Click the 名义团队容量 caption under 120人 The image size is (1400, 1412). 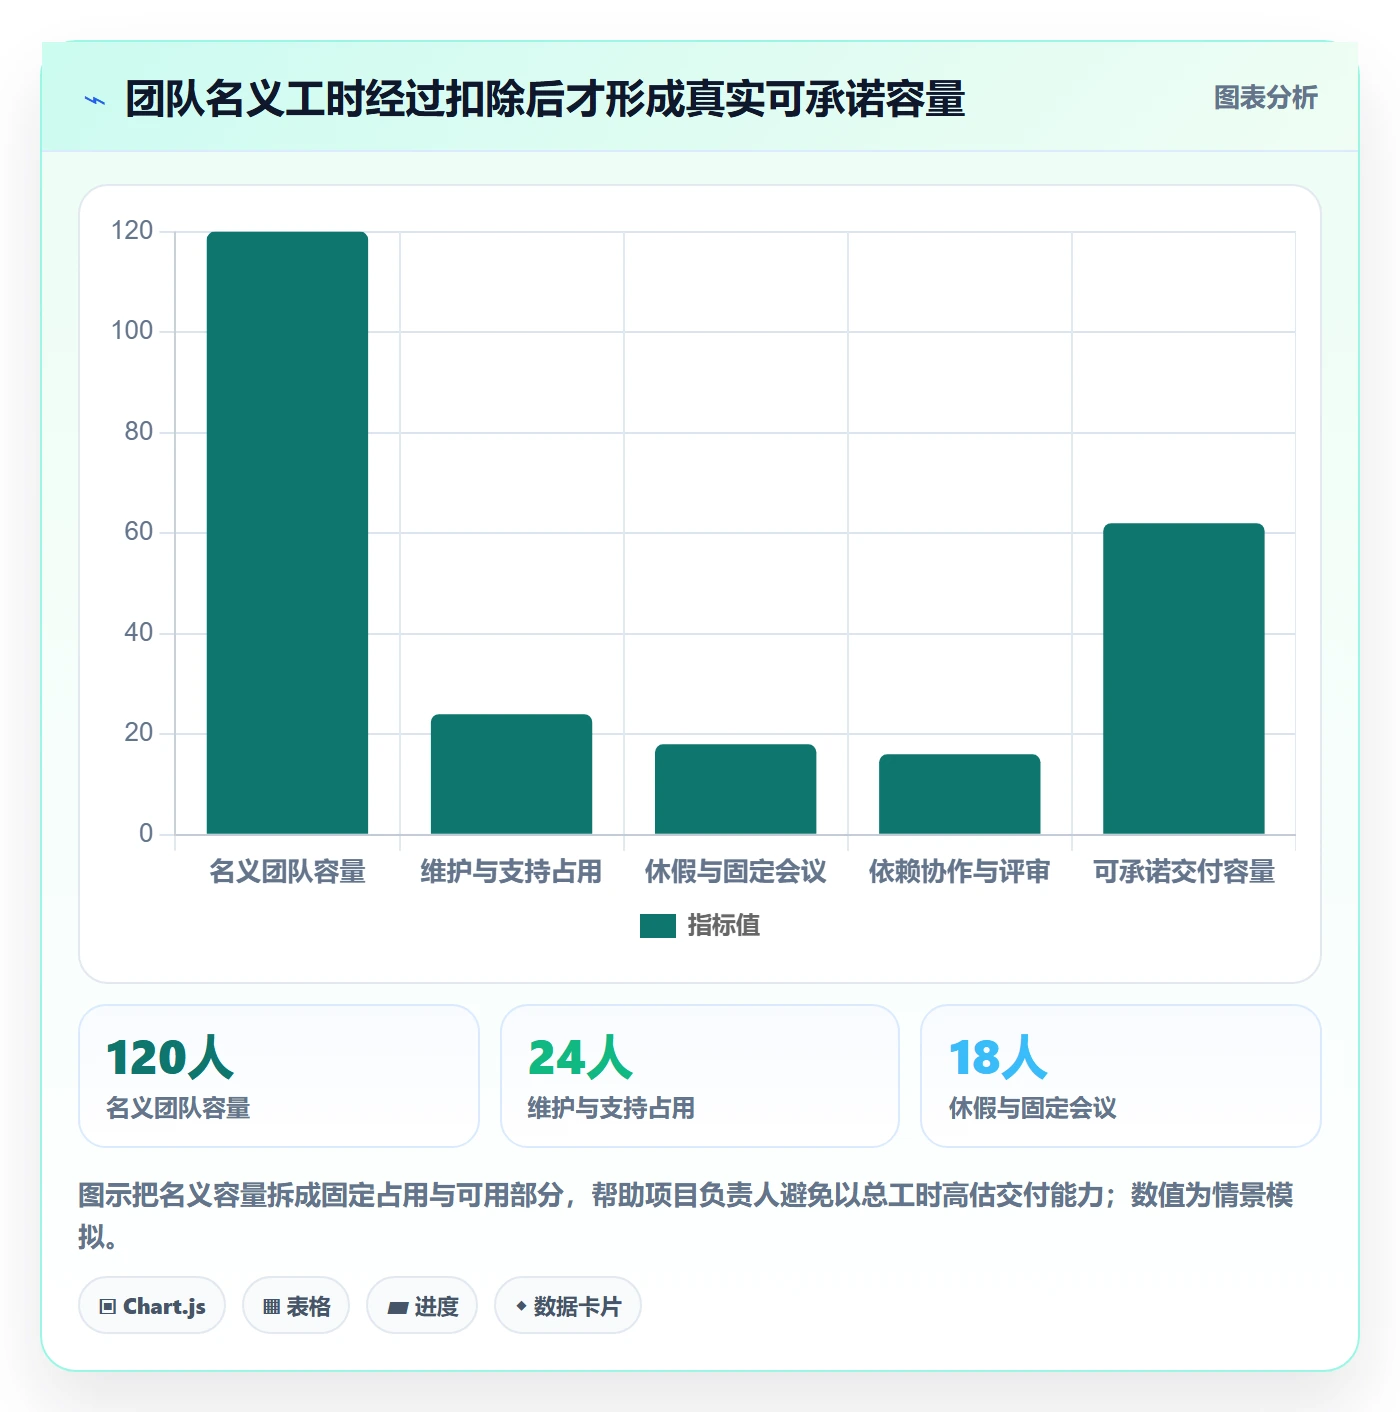[178, 1108]
